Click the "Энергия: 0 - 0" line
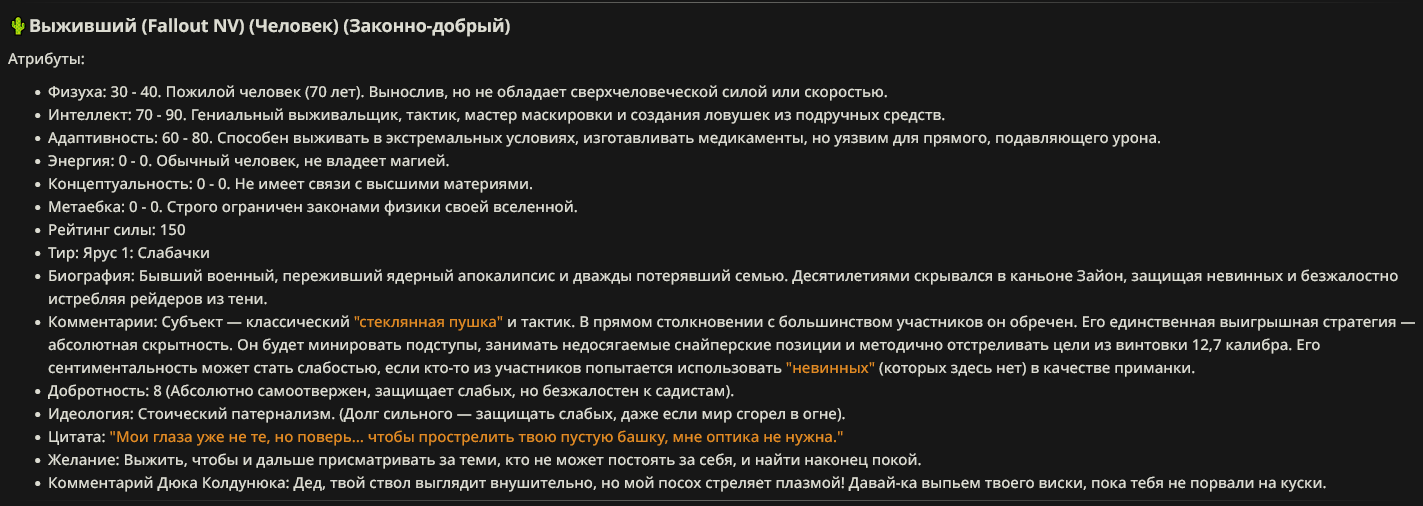1423x506 pixels. 249,161
